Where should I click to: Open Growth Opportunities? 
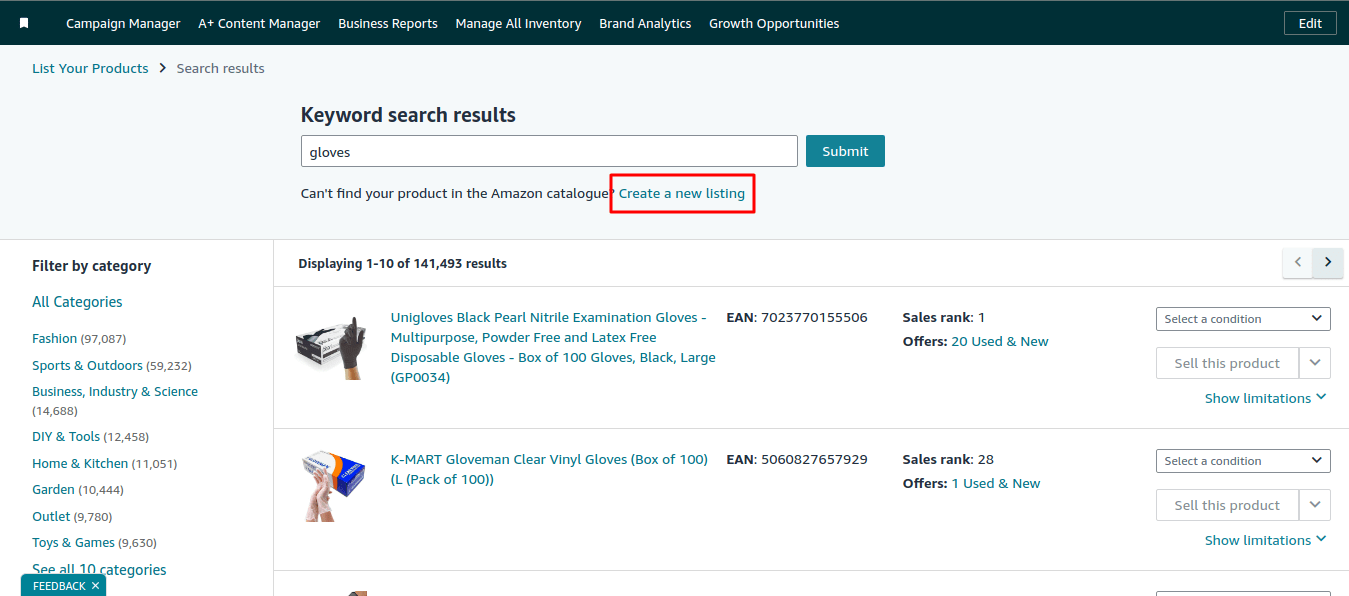pos(774,23)
